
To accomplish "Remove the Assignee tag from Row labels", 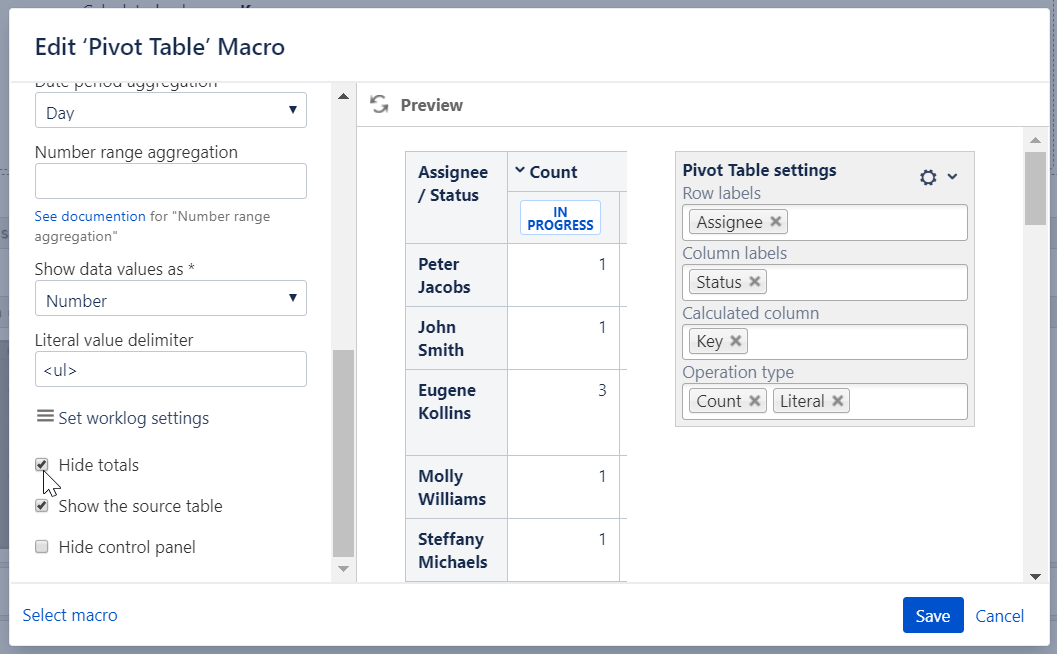I will 776,222.
